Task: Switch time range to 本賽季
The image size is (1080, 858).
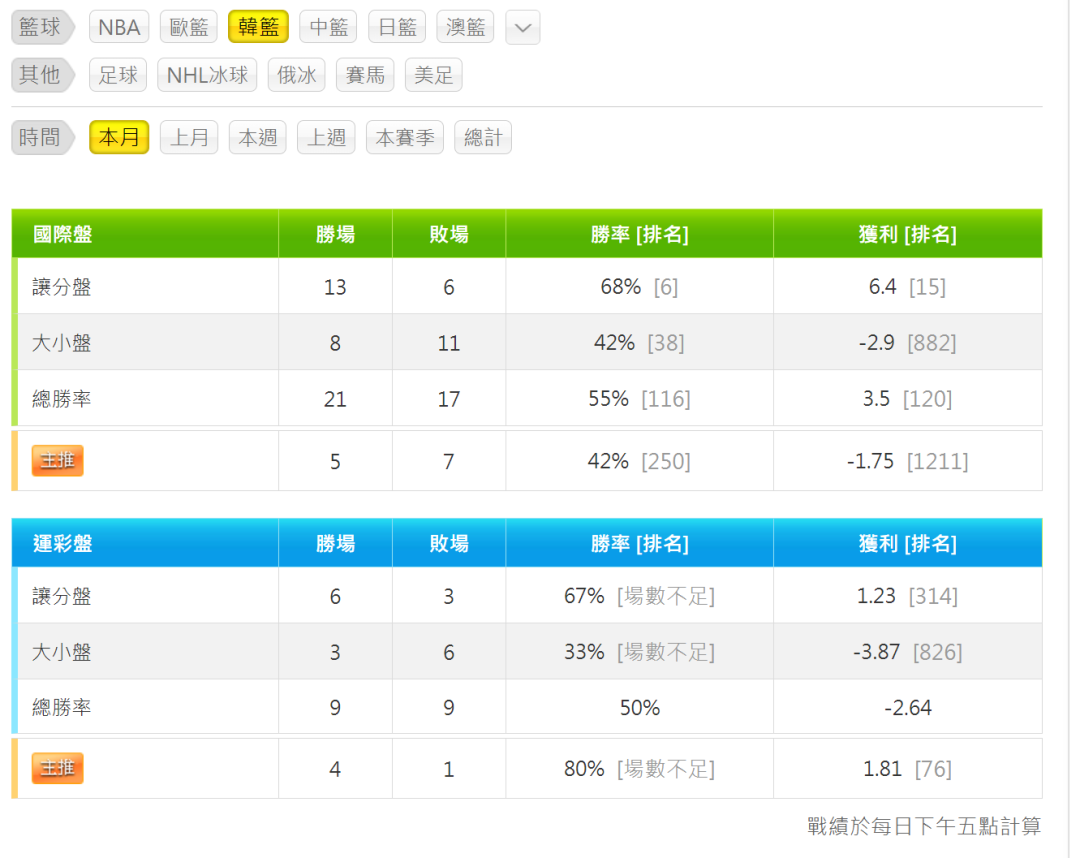Action: tap(405, 138)
